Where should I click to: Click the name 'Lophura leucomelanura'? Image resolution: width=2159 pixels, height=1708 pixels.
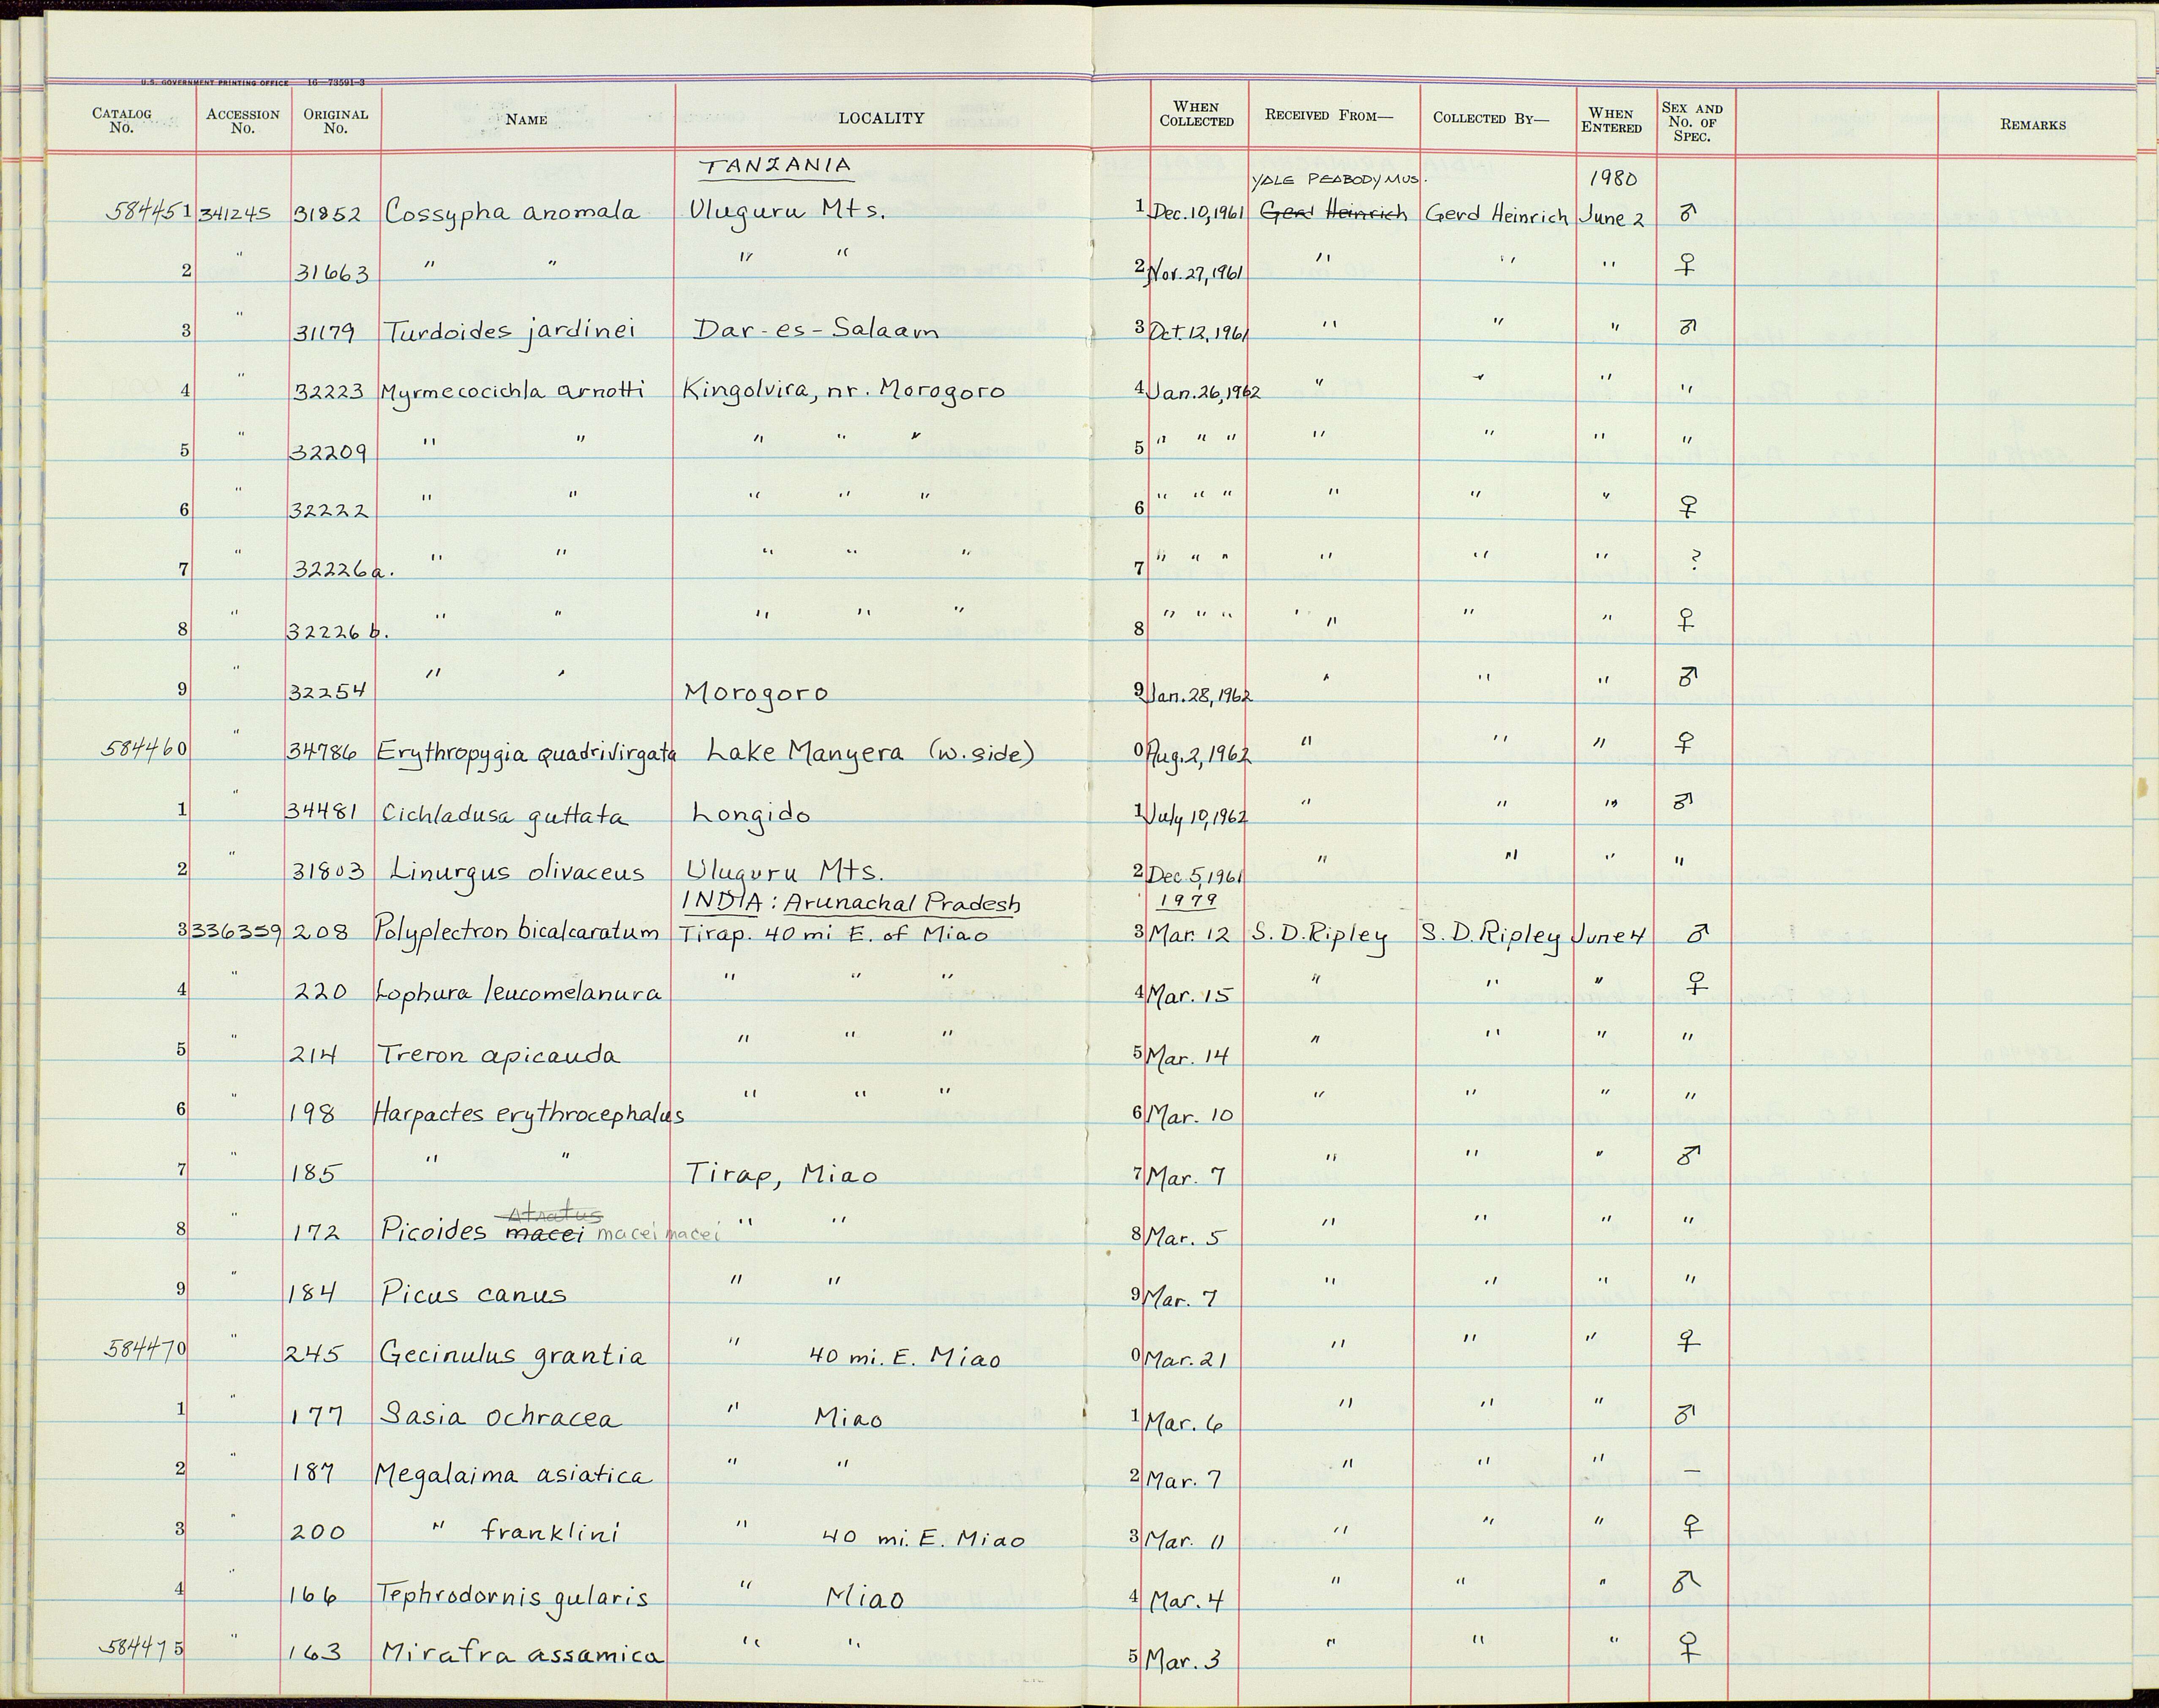point(519,992)
